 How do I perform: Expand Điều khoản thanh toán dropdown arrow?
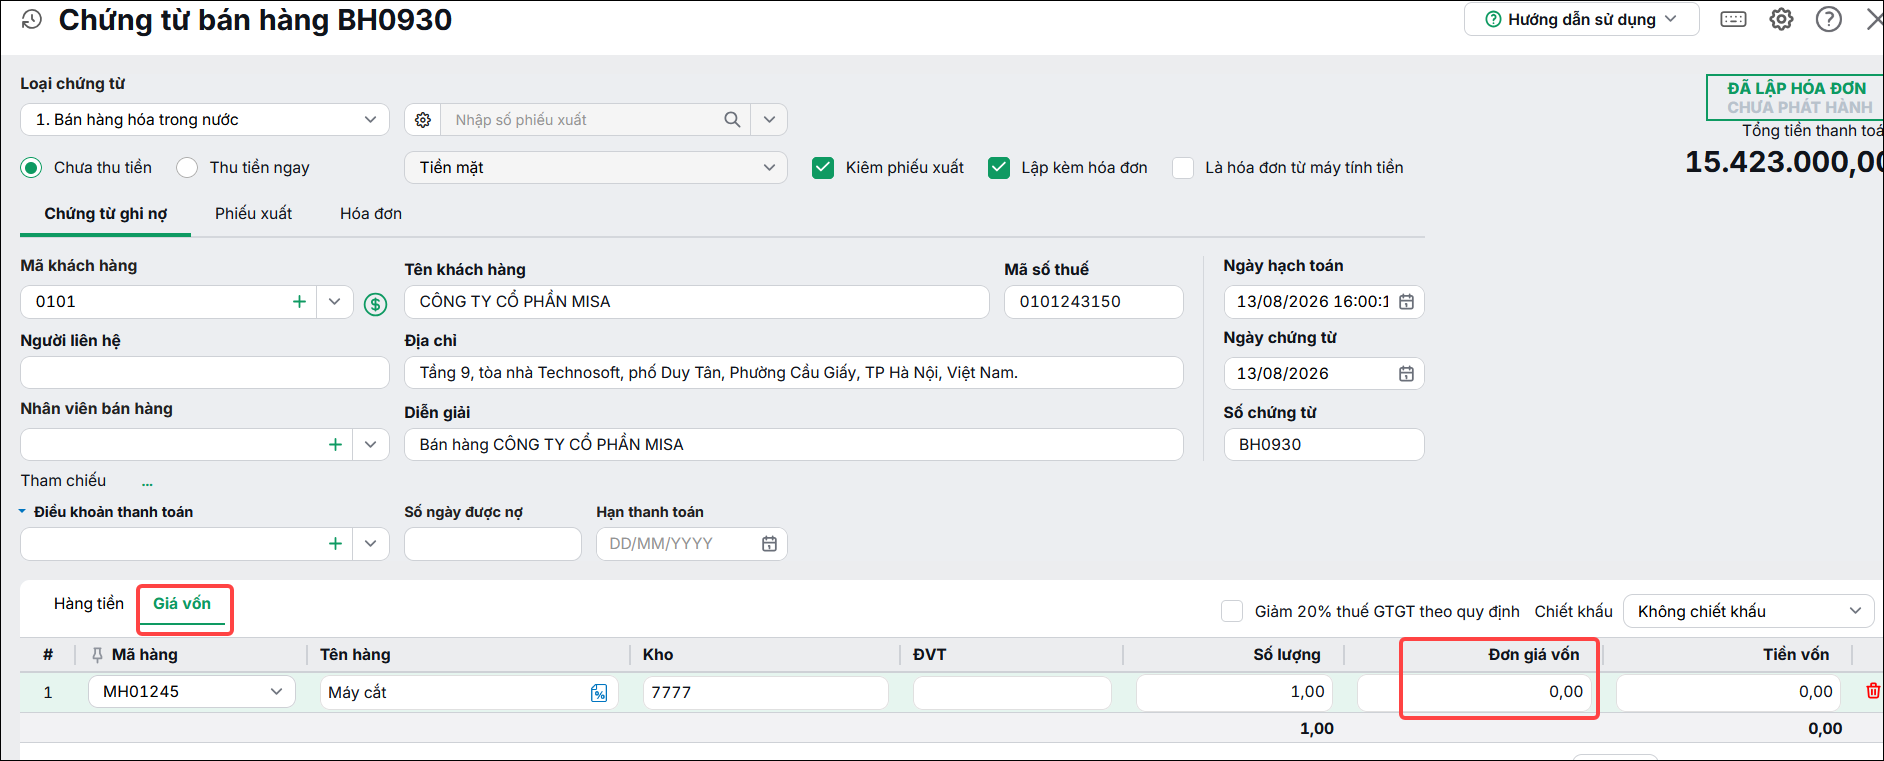tap(371, 544)
